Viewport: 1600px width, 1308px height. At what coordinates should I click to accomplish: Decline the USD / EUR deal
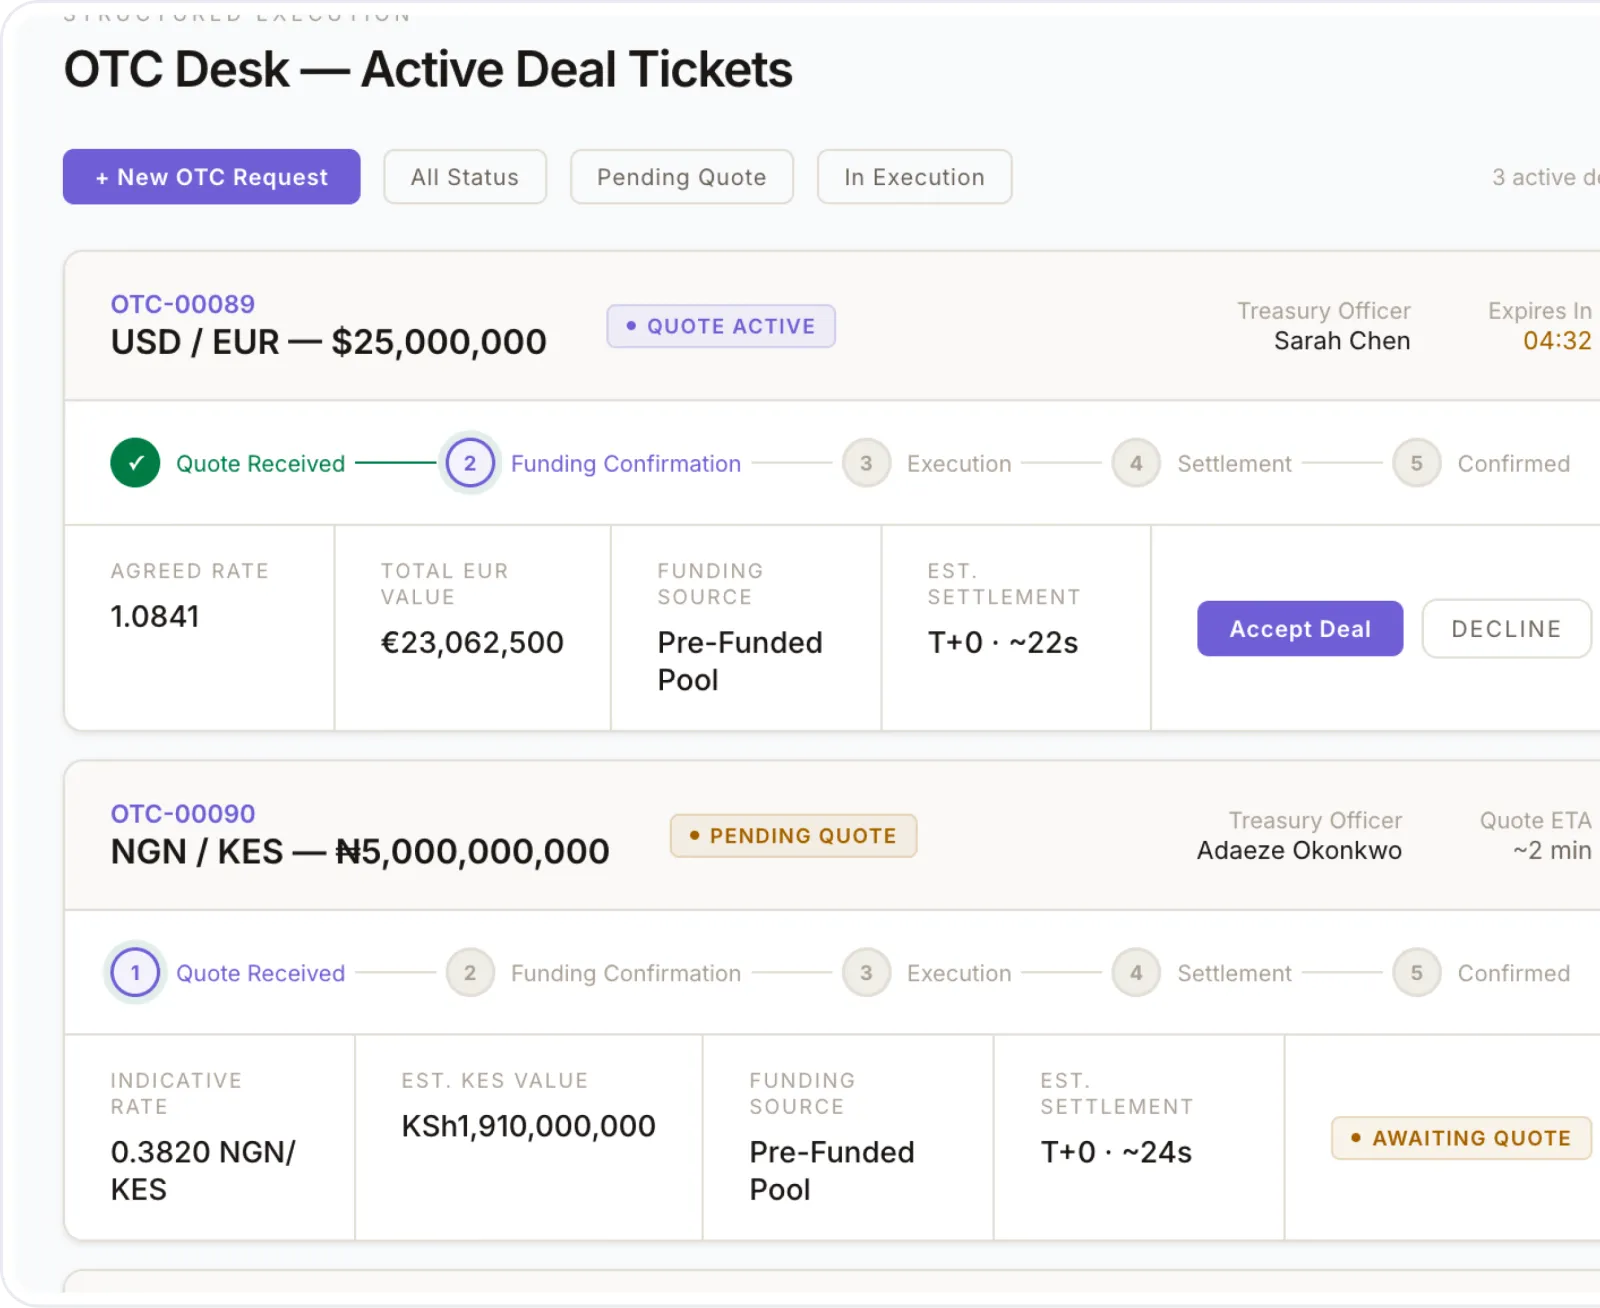click(1506, 629)
